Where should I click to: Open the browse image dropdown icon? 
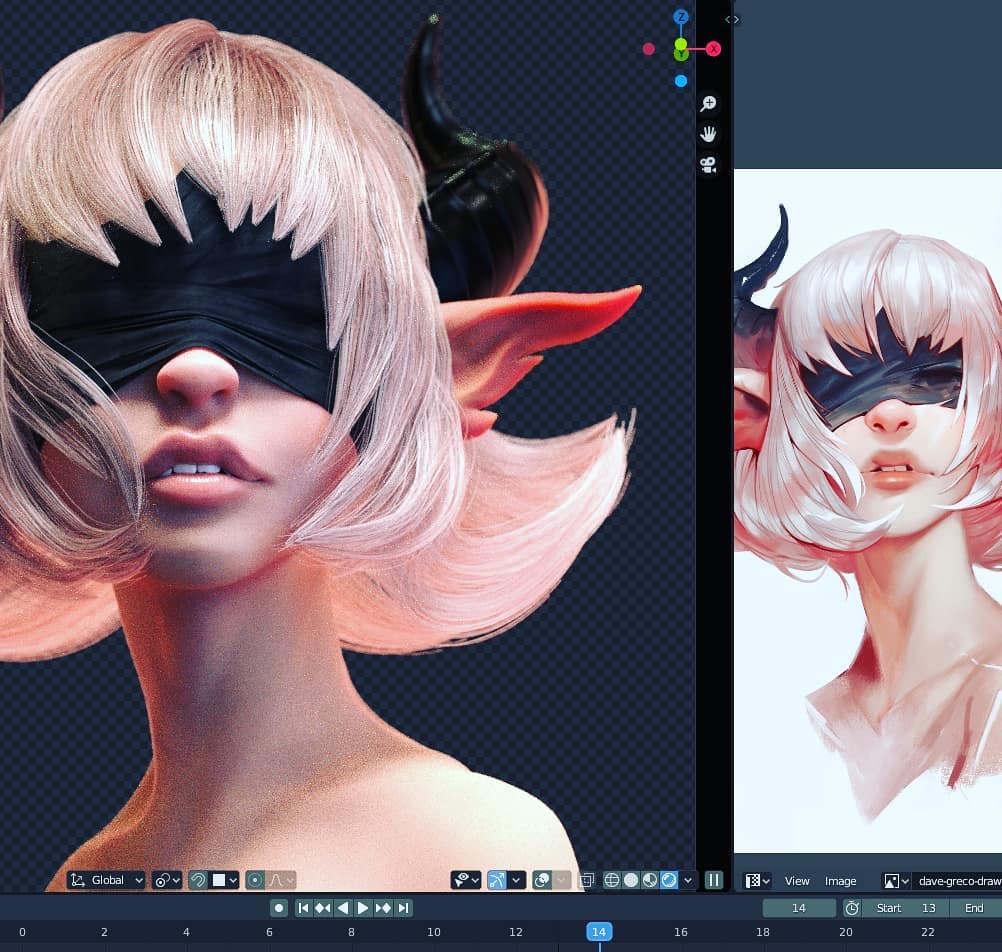[x=897, y=881]
